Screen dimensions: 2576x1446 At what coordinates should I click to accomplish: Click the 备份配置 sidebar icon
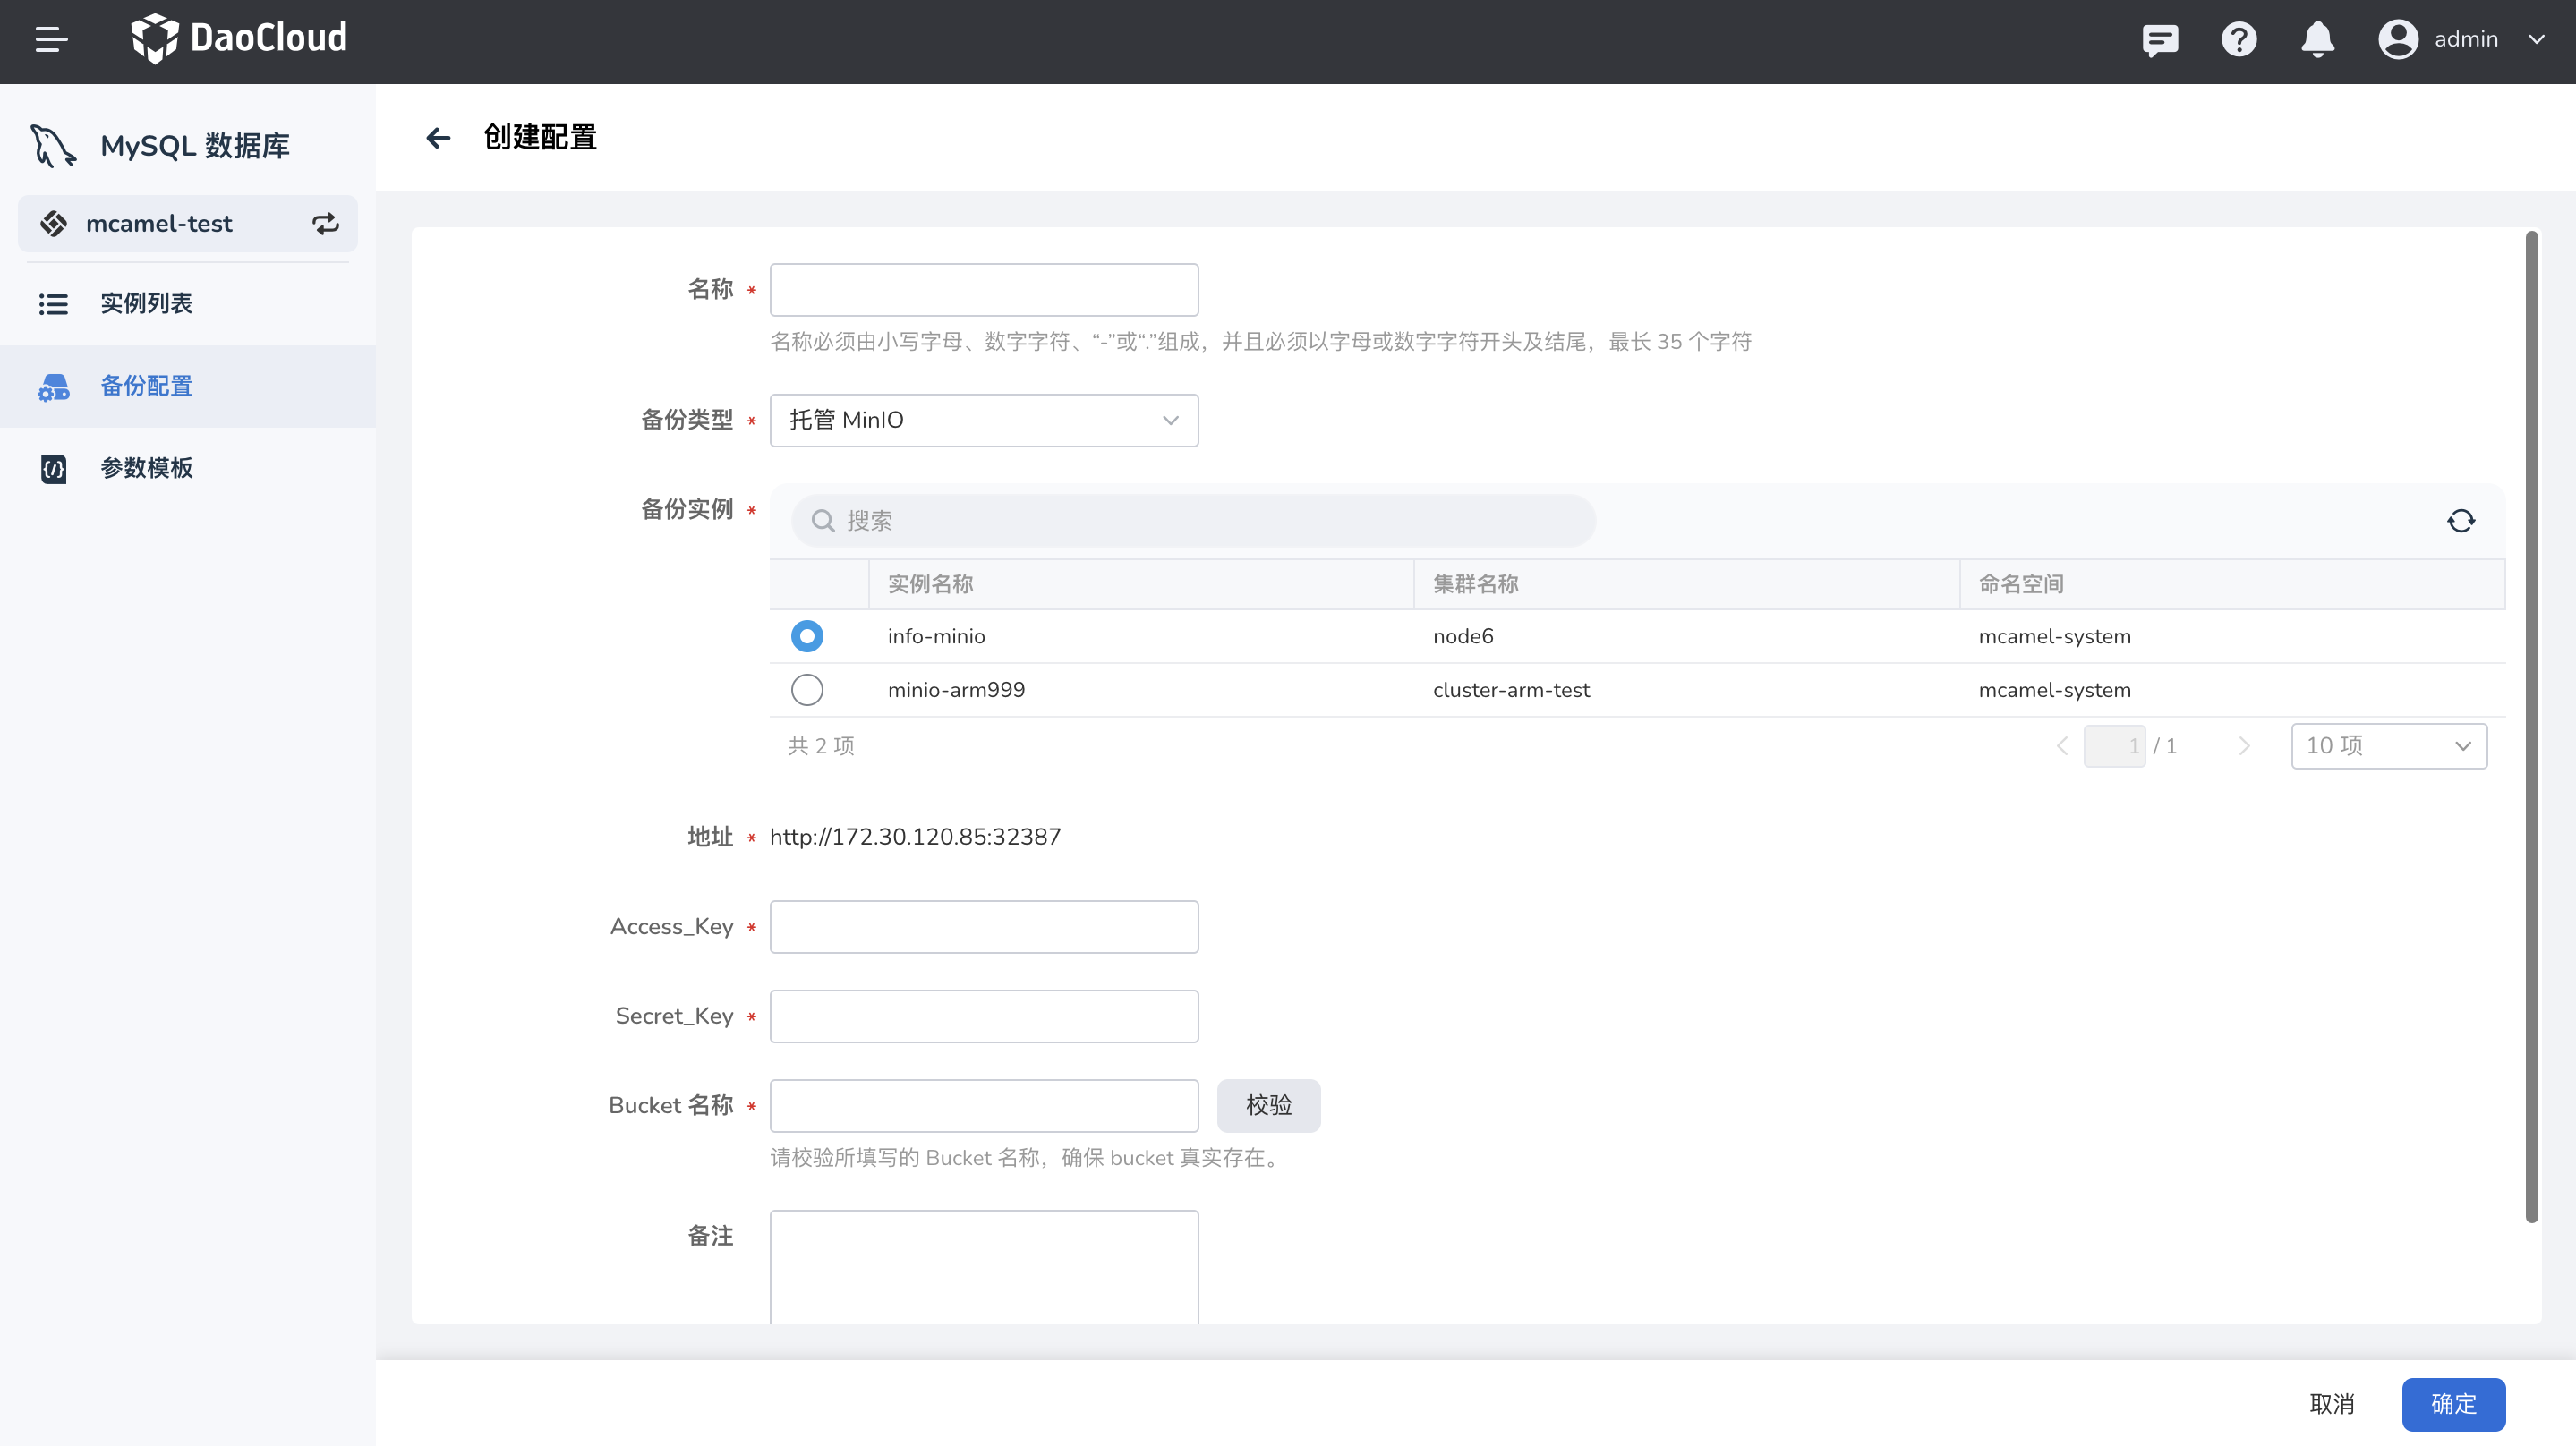(x=53, y=386)
